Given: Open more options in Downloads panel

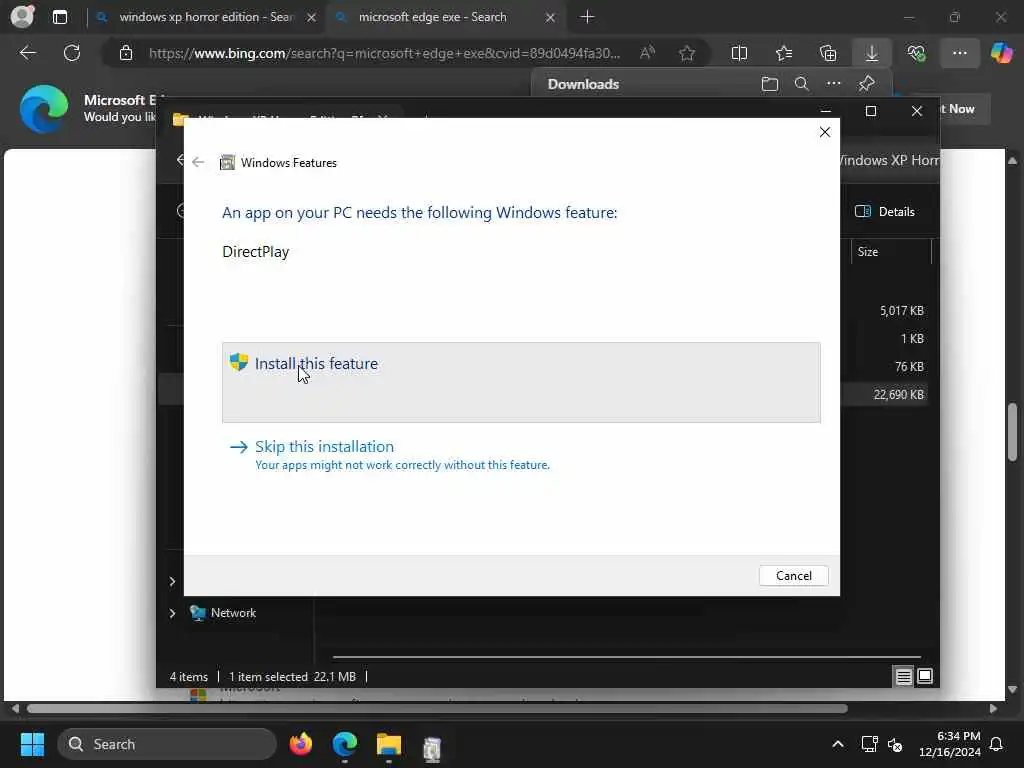Looking at the screenshot, I should pos(834,84).
